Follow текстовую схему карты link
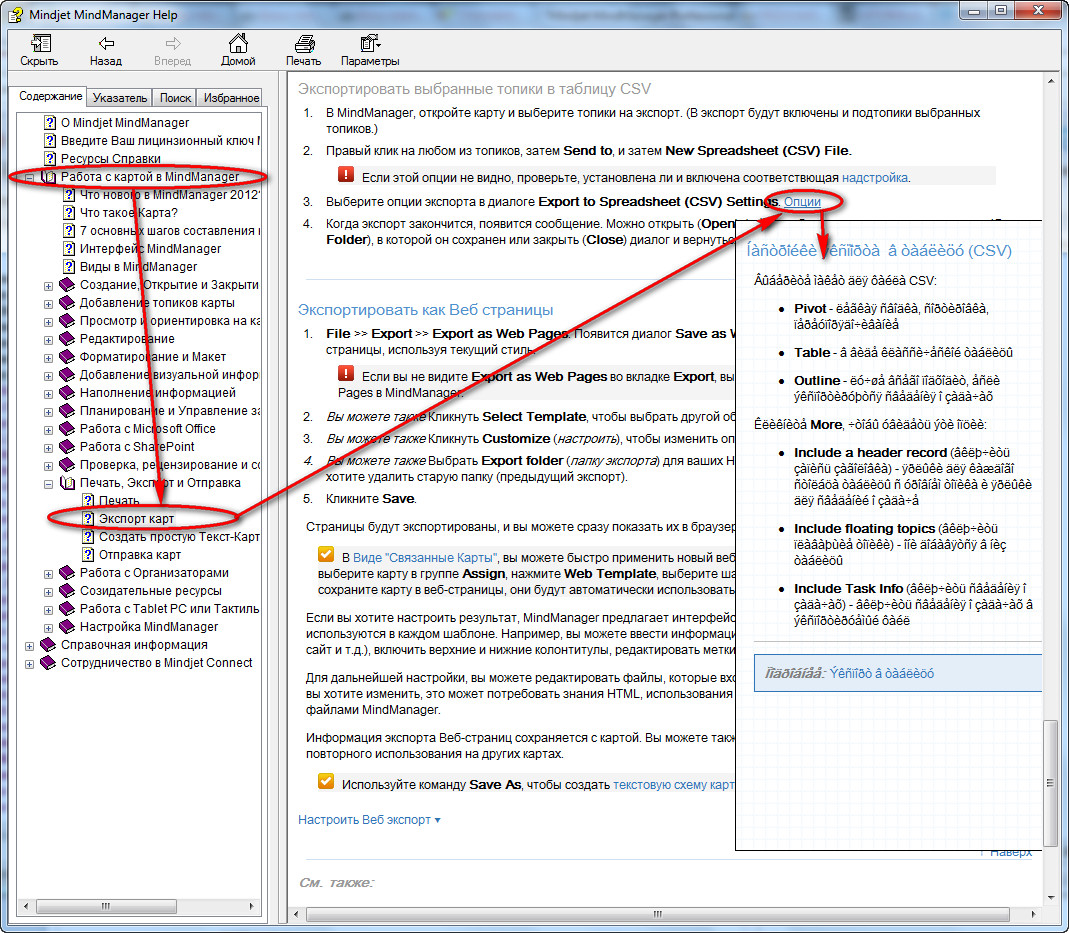 pyautogui.click(x=674, y=784)
